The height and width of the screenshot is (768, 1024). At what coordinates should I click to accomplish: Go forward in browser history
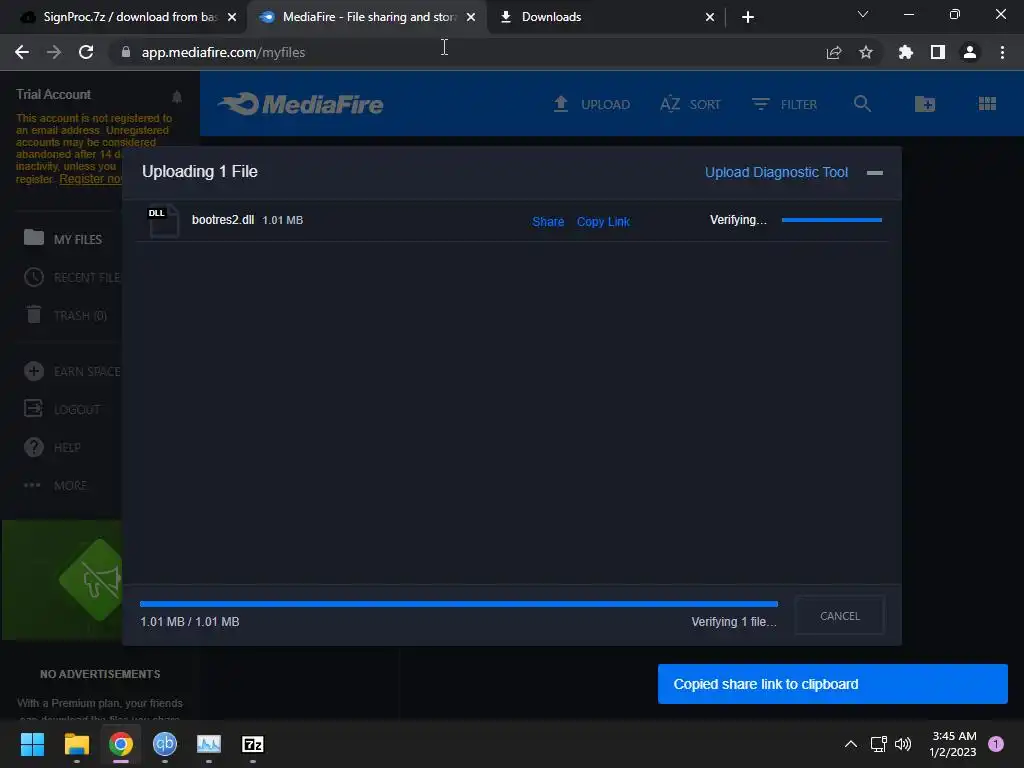coord(54,52)
